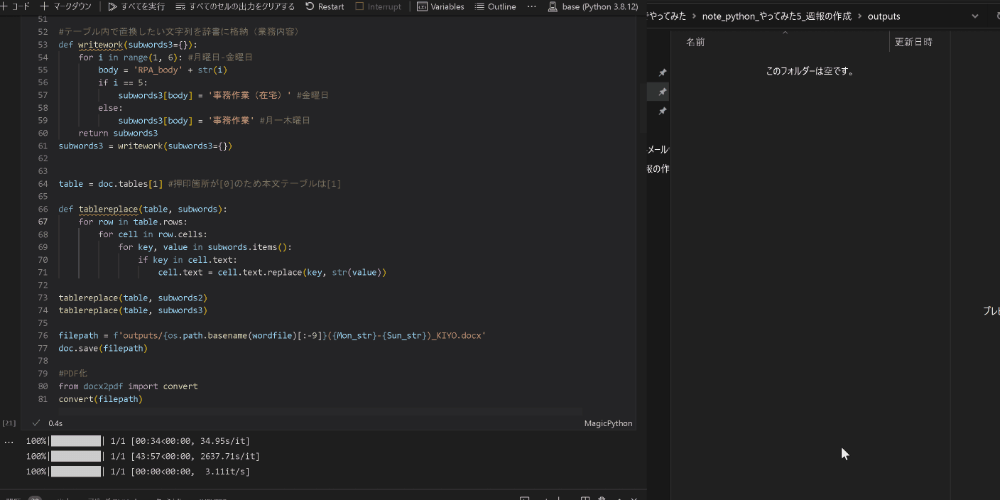Select kernel base (Python 3.8.12)
1000x500 pixels.
[593, 6]
